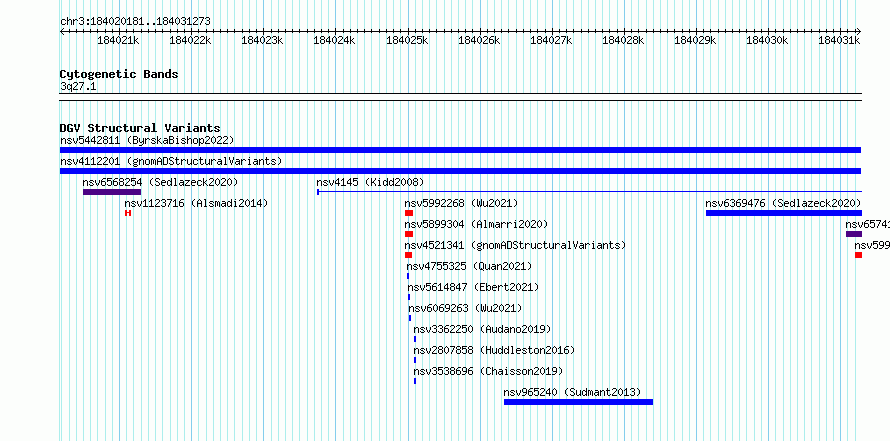Select the blue bar under nsv4112201
The image size is (890, 441).
[x=460, y=171]
